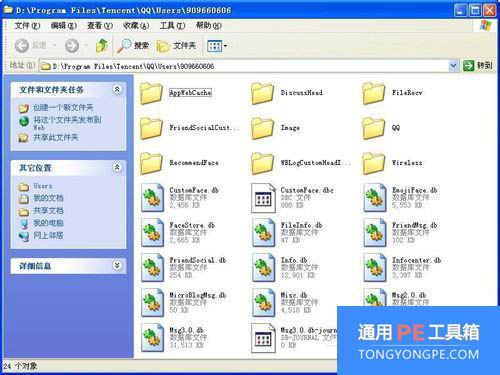Select the EmojiFace.db file icon
This screenshot has width=500, height=375.
tap(375, 198)
